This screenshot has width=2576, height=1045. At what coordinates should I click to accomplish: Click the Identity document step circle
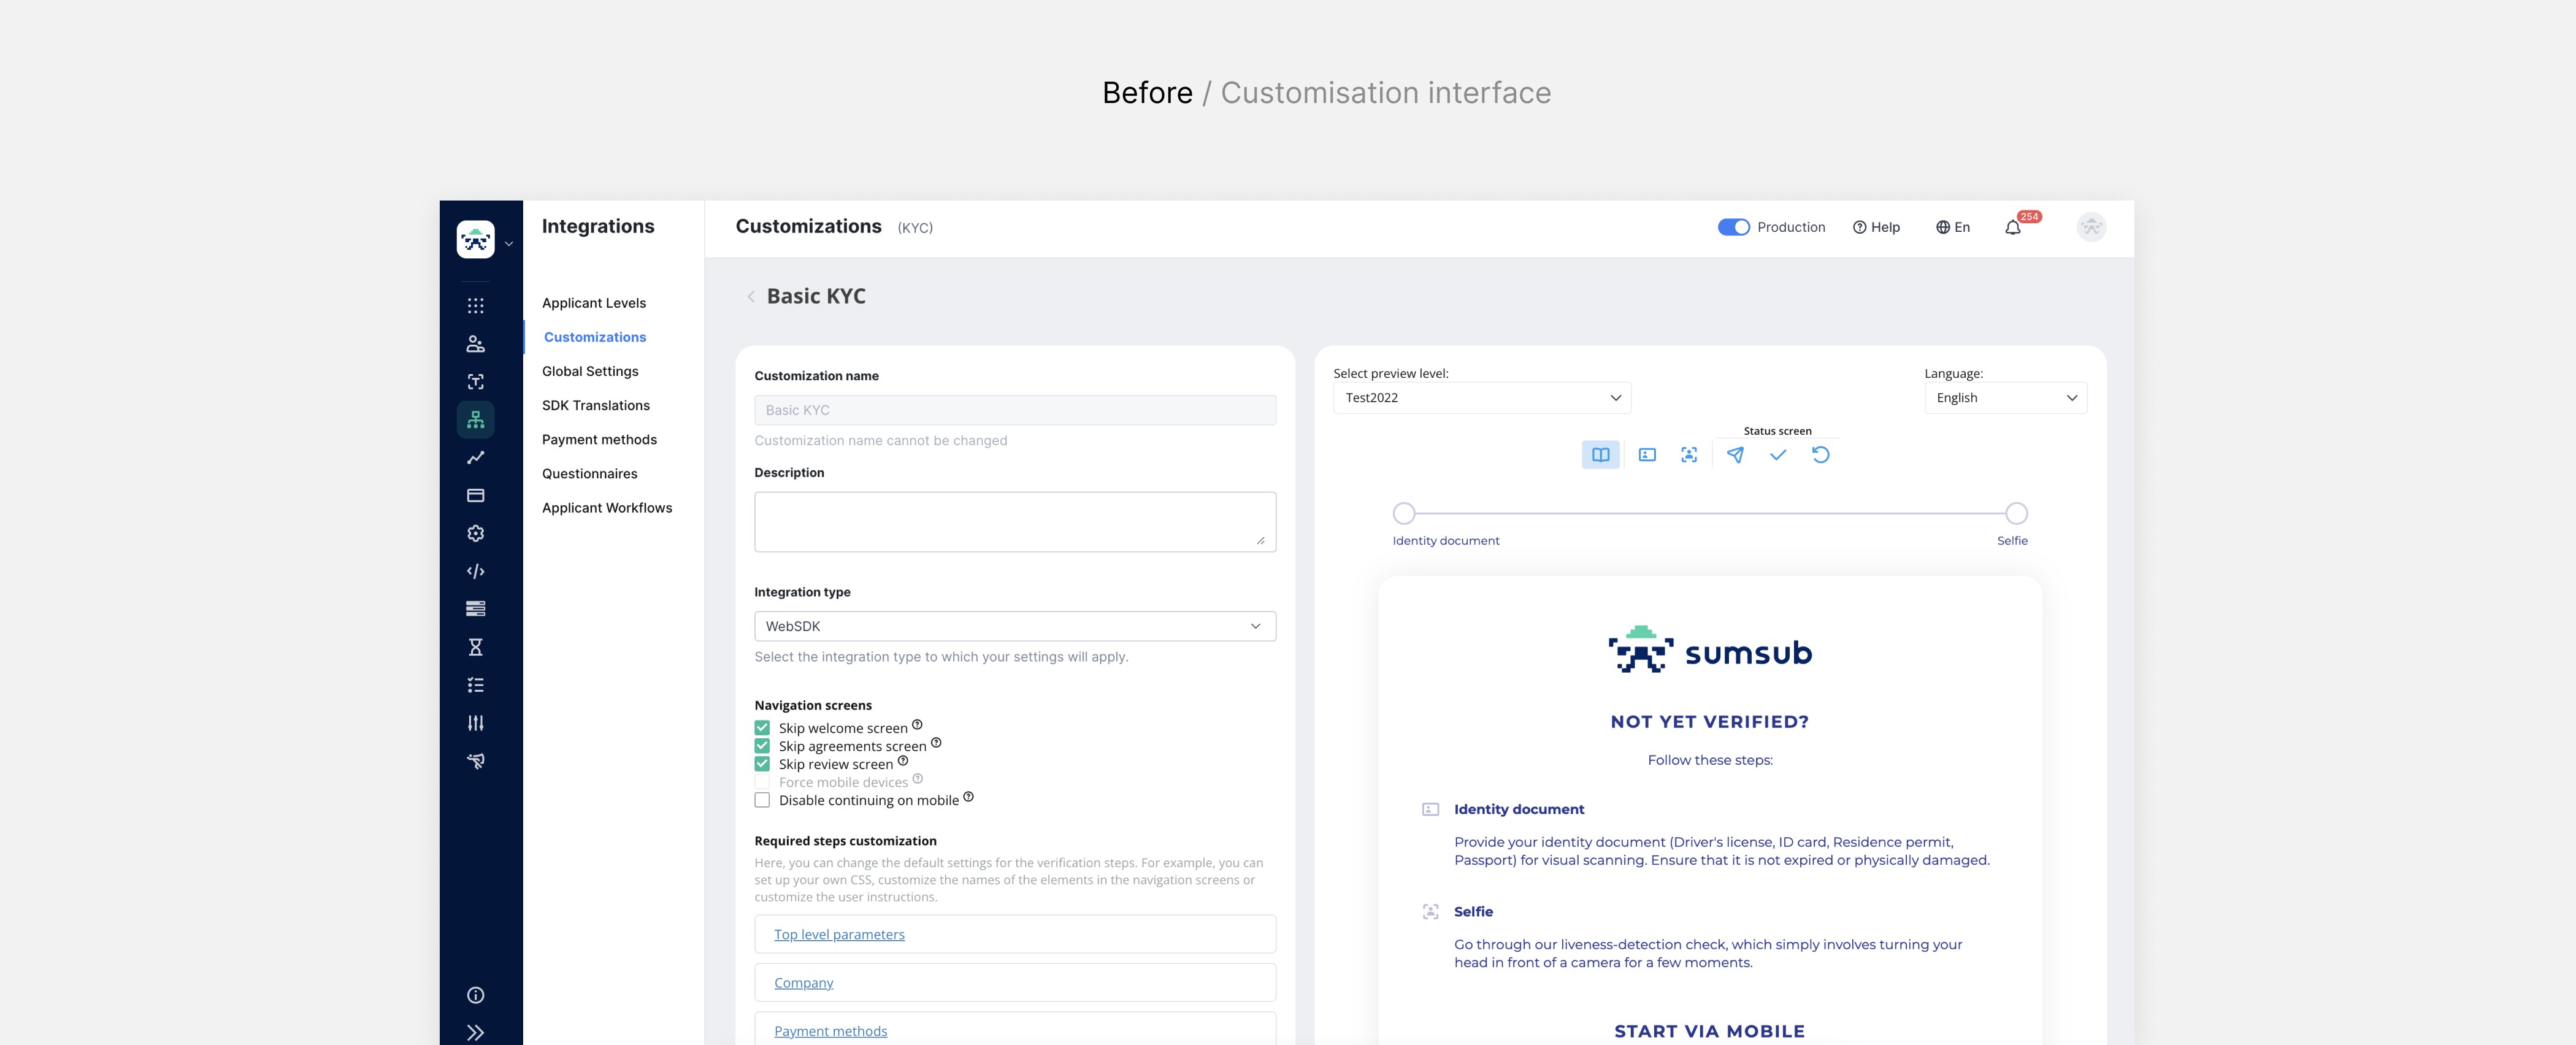coord(1404,513)
